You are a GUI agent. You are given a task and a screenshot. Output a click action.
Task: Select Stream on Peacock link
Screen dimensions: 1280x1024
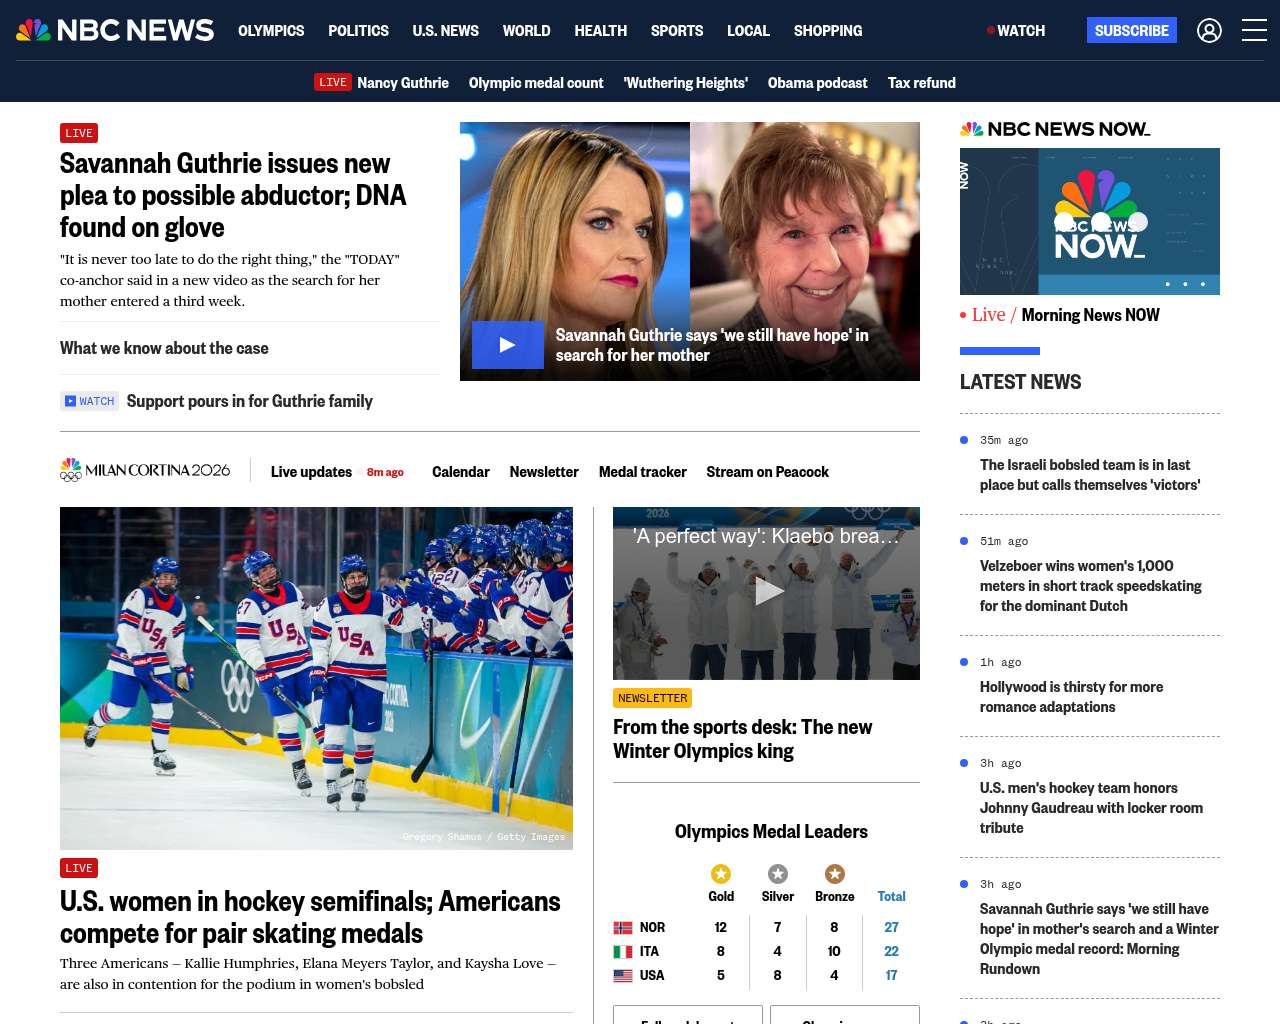pyautogui.click(x=767, y=472)
